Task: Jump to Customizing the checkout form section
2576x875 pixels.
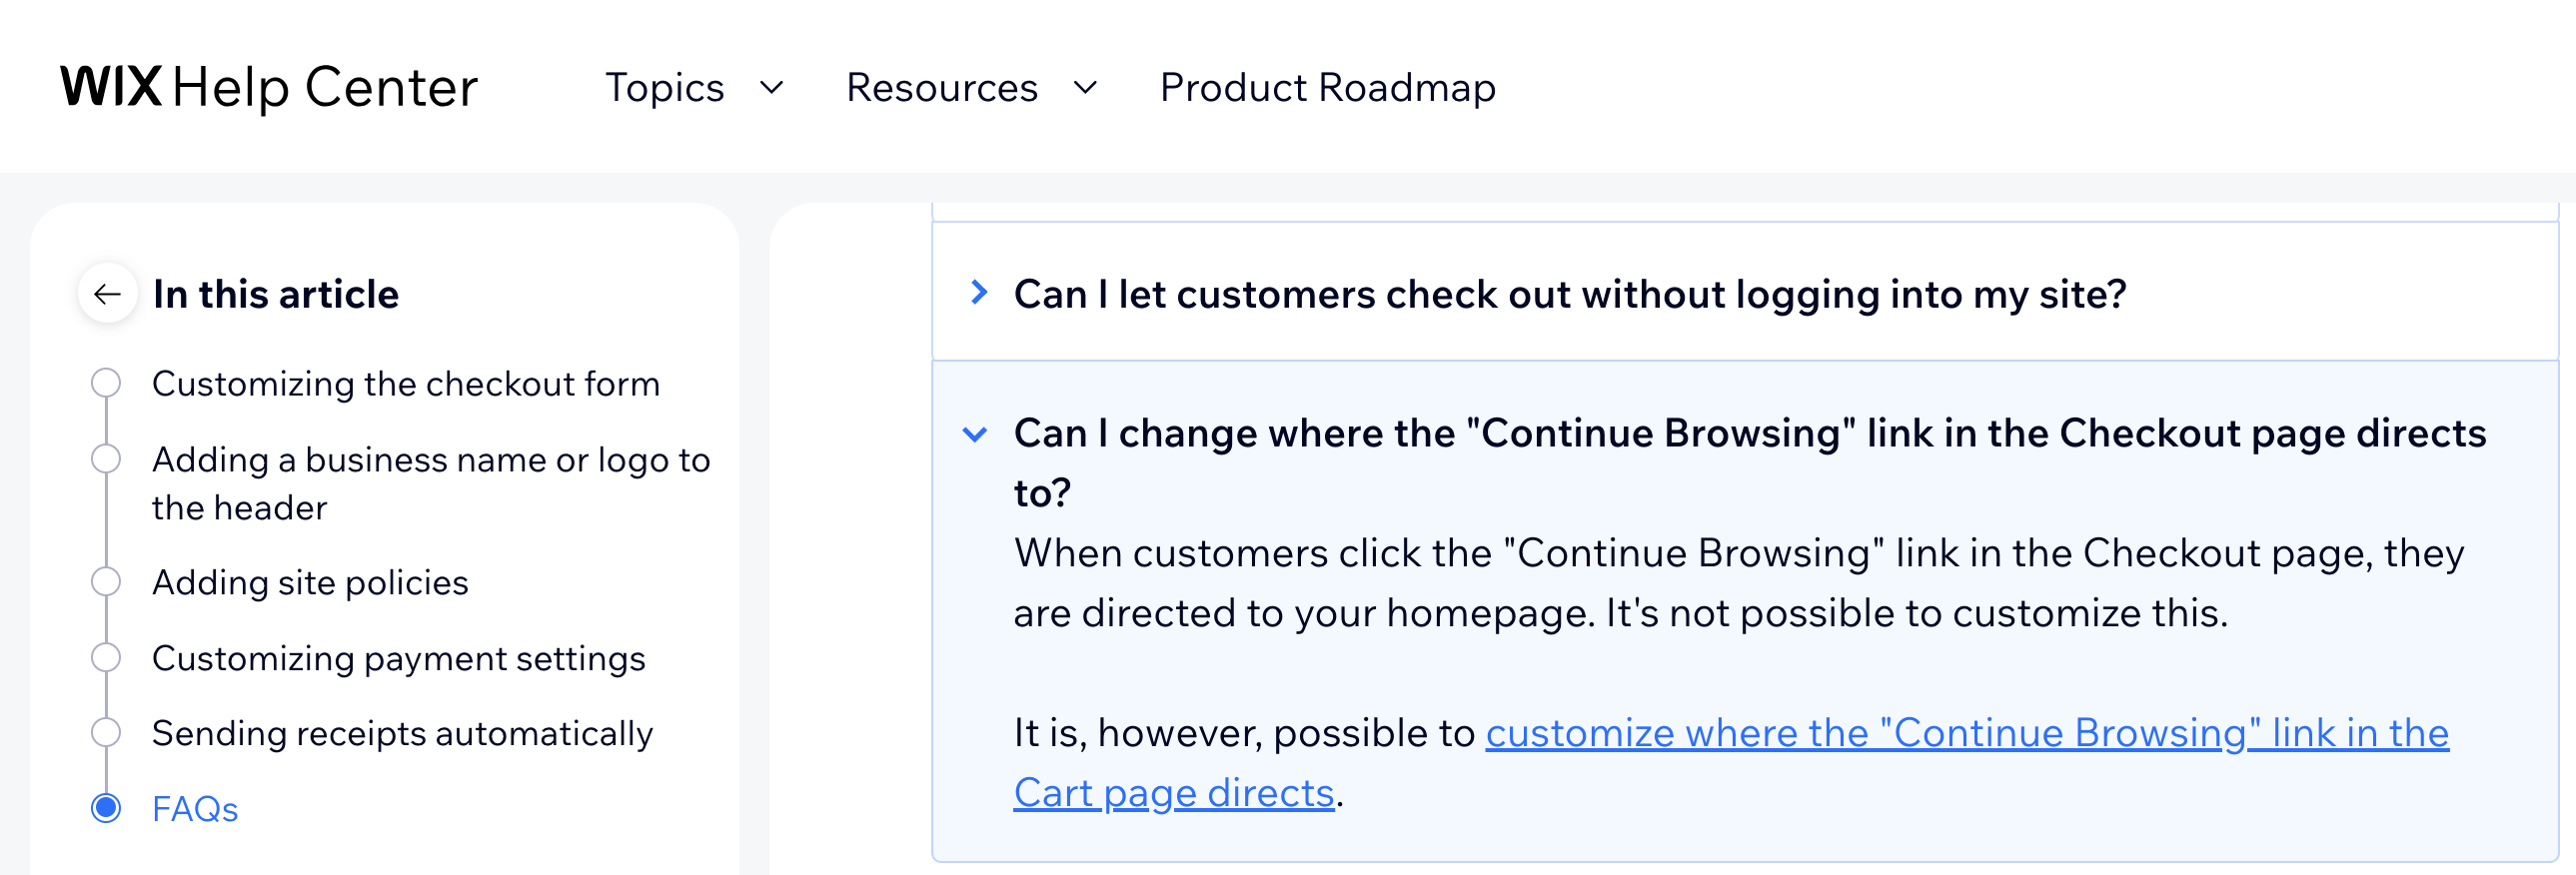Action: pyautogui.click(x=405, y=384)
